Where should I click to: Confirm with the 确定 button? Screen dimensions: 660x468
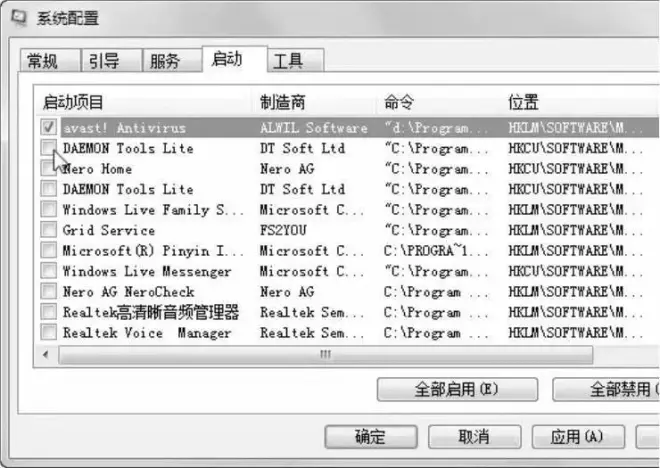(371, 436)
